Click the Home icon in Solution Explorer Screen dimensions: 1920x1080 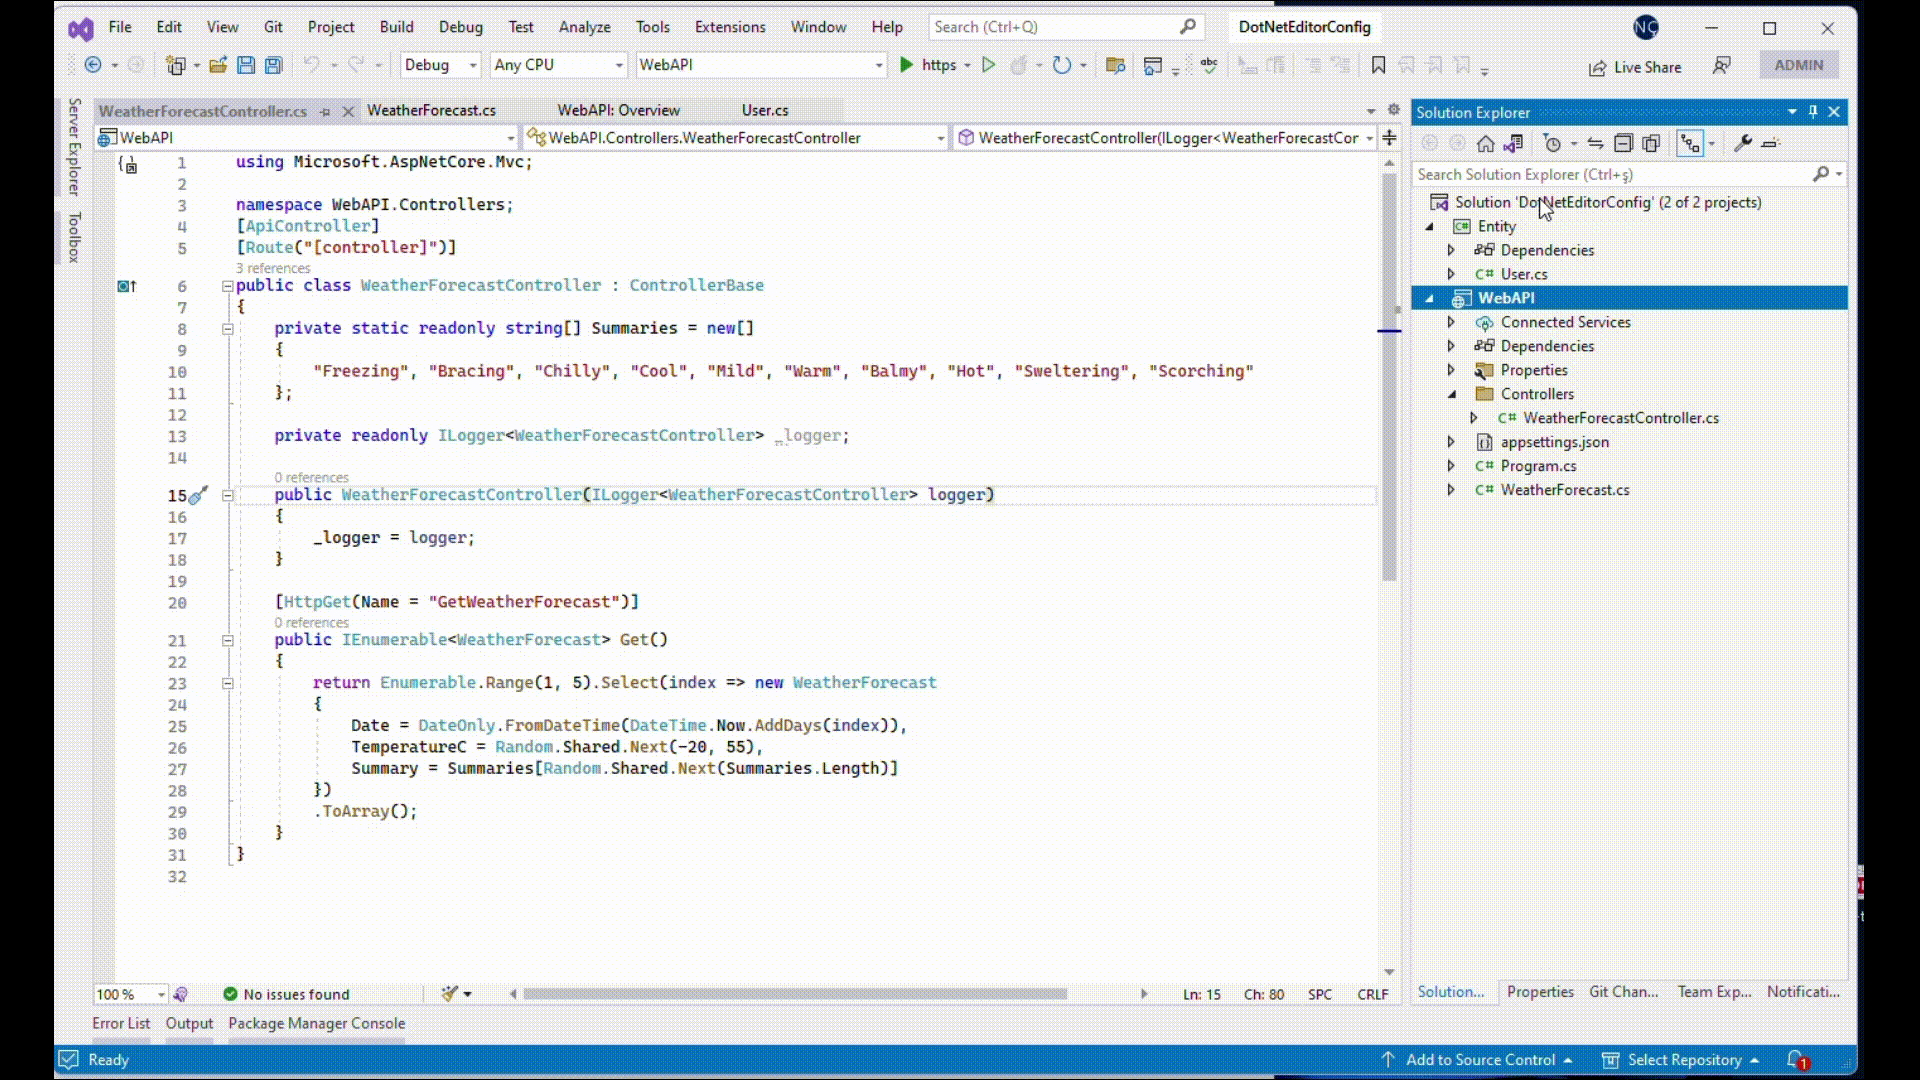click(x=1486, y=144)
